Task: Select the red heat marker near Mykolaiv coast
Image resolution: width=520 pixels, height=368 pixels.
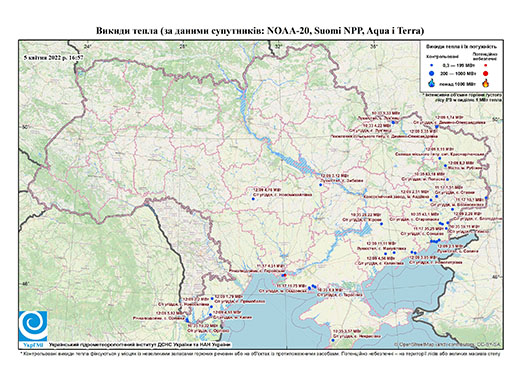Action: tap(285, 275)
